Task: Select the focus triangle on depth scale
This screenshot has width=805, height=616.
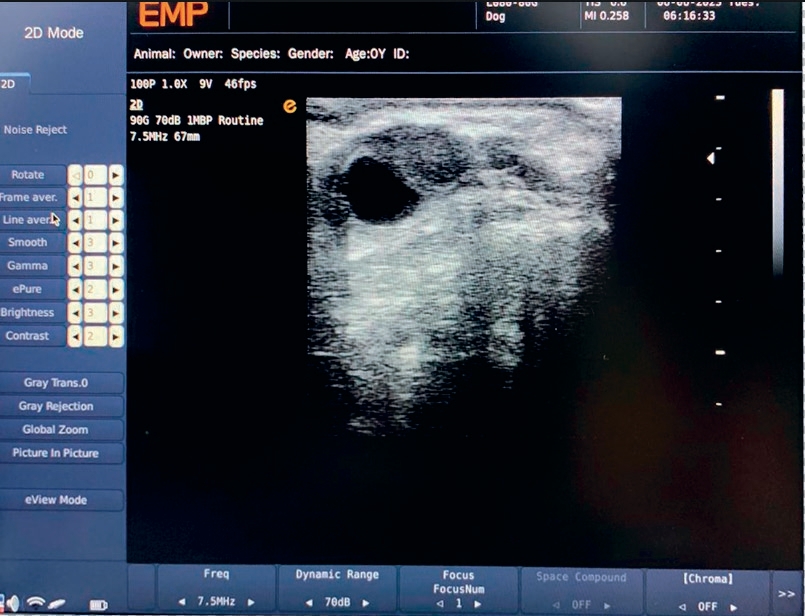Action: (x=711, y=158)
